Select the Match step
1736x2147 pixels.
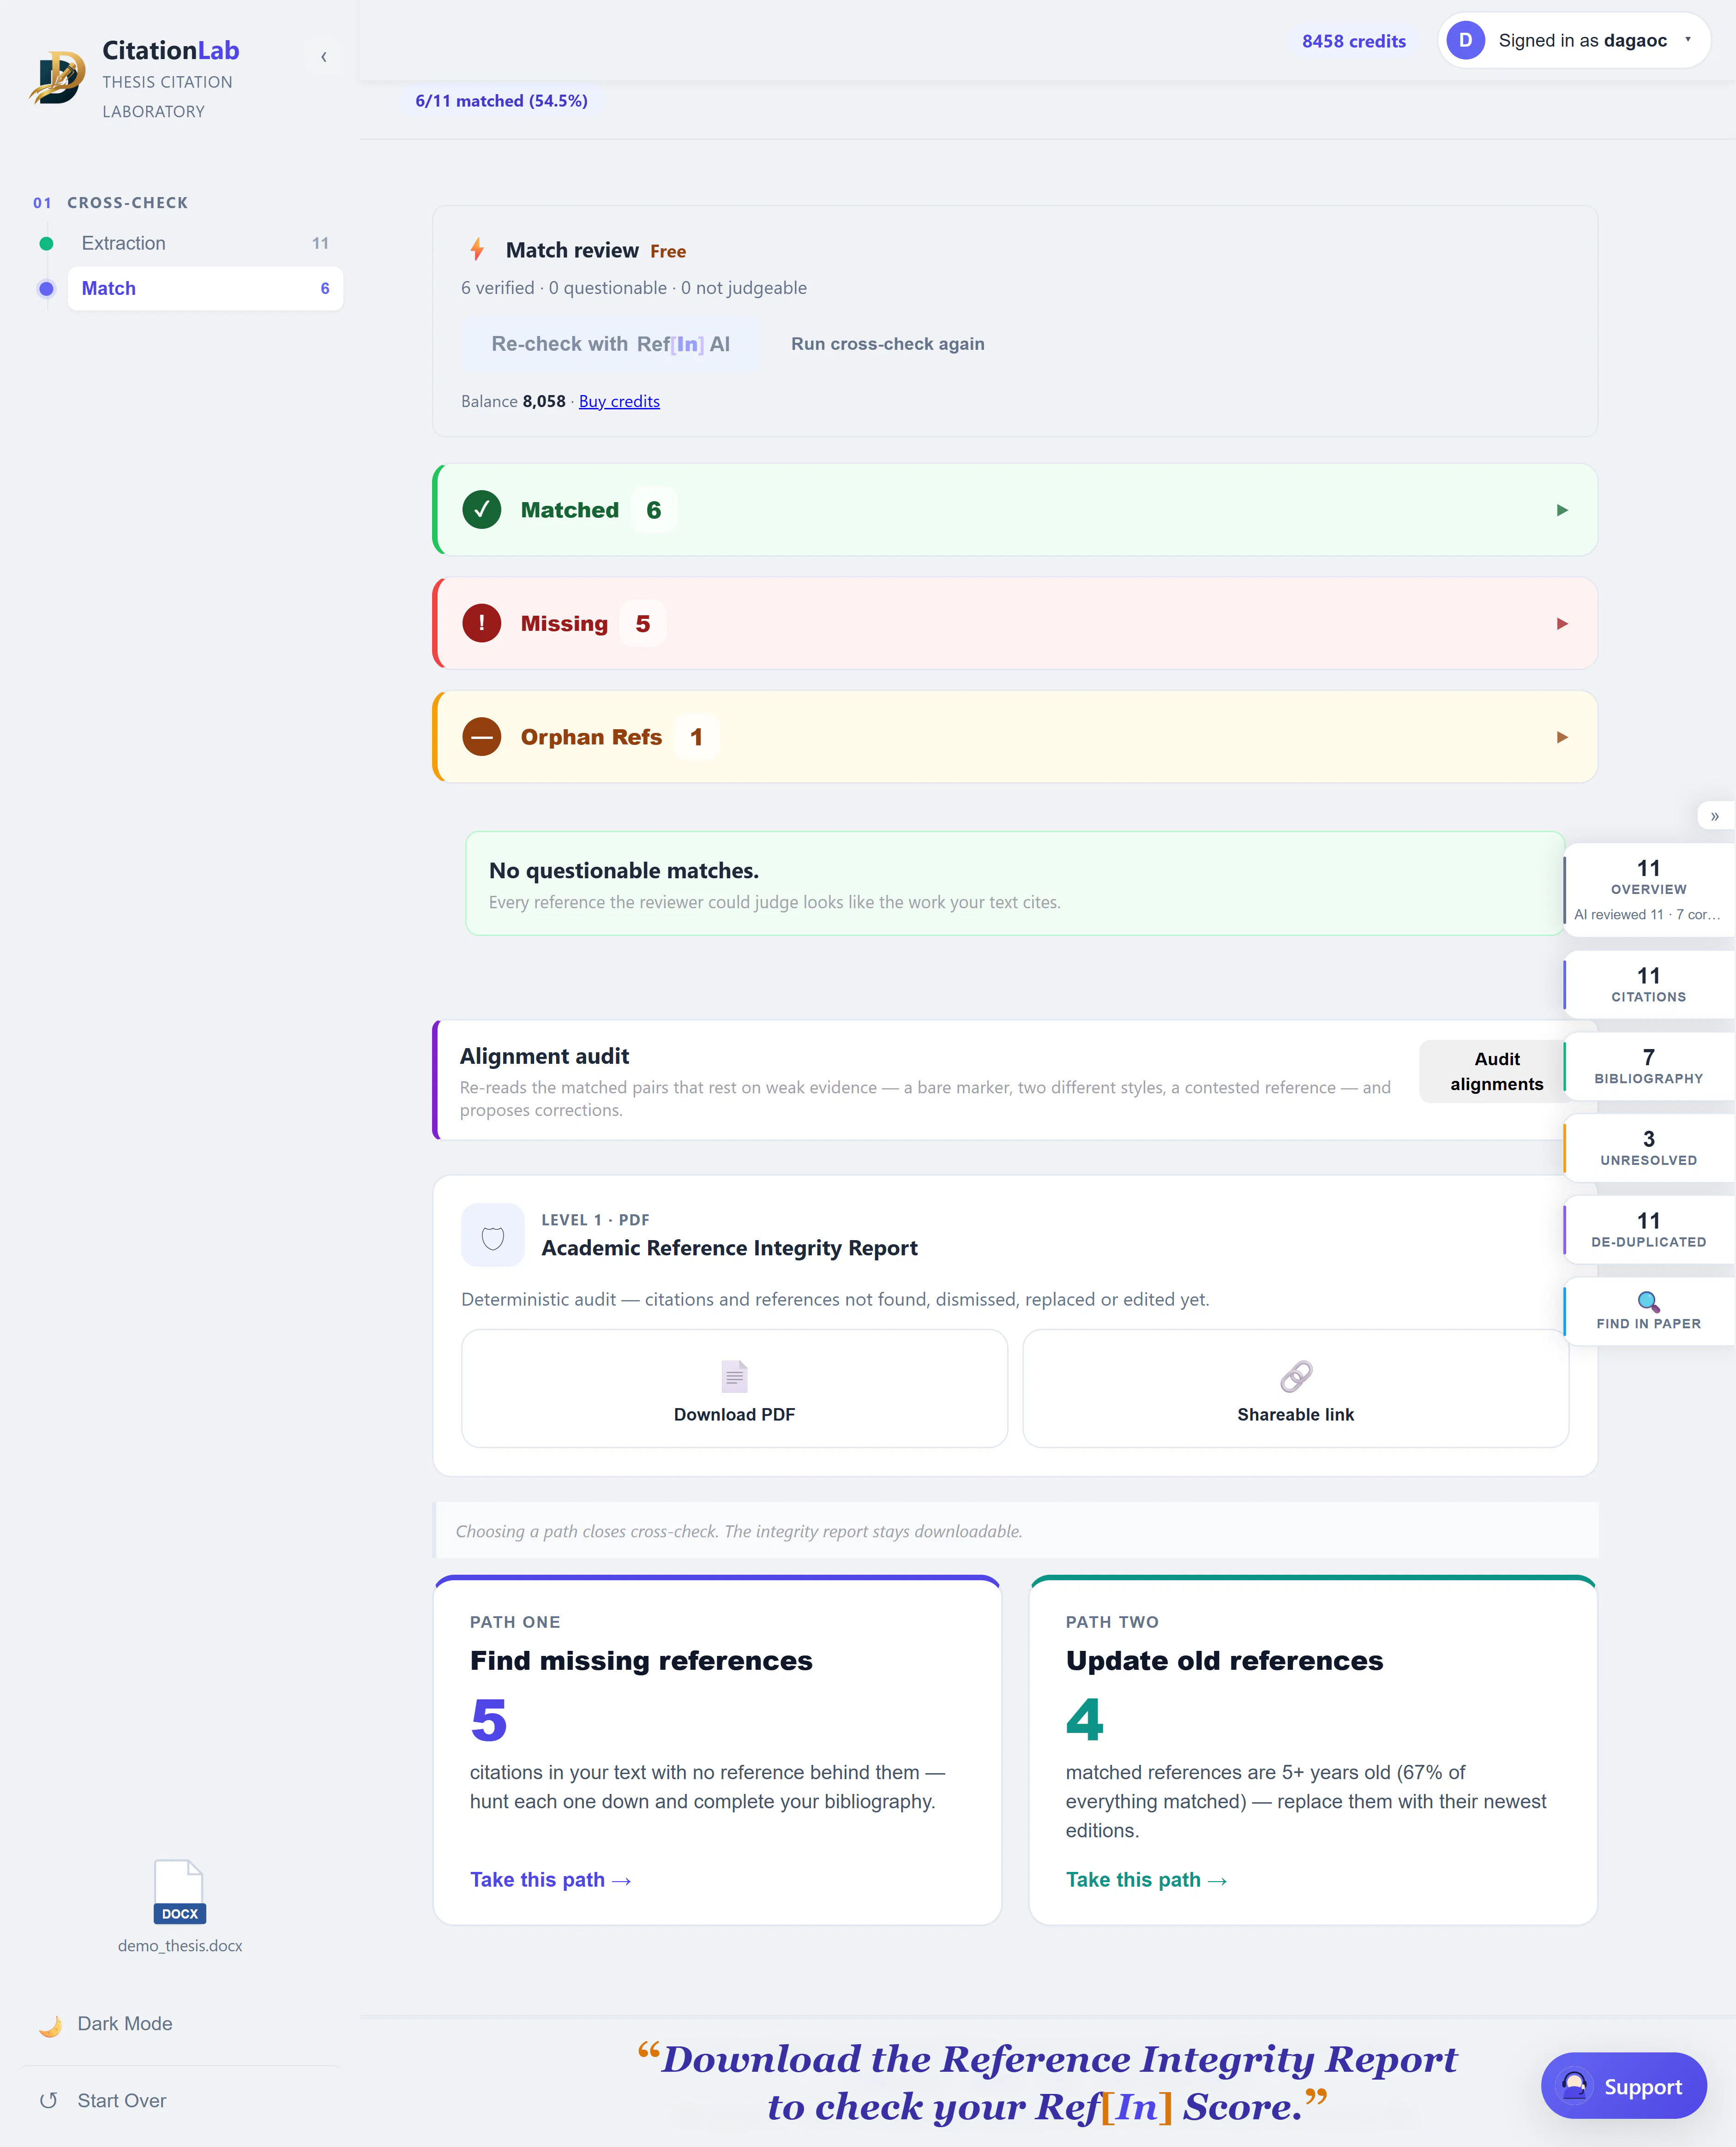coord(205,288)
